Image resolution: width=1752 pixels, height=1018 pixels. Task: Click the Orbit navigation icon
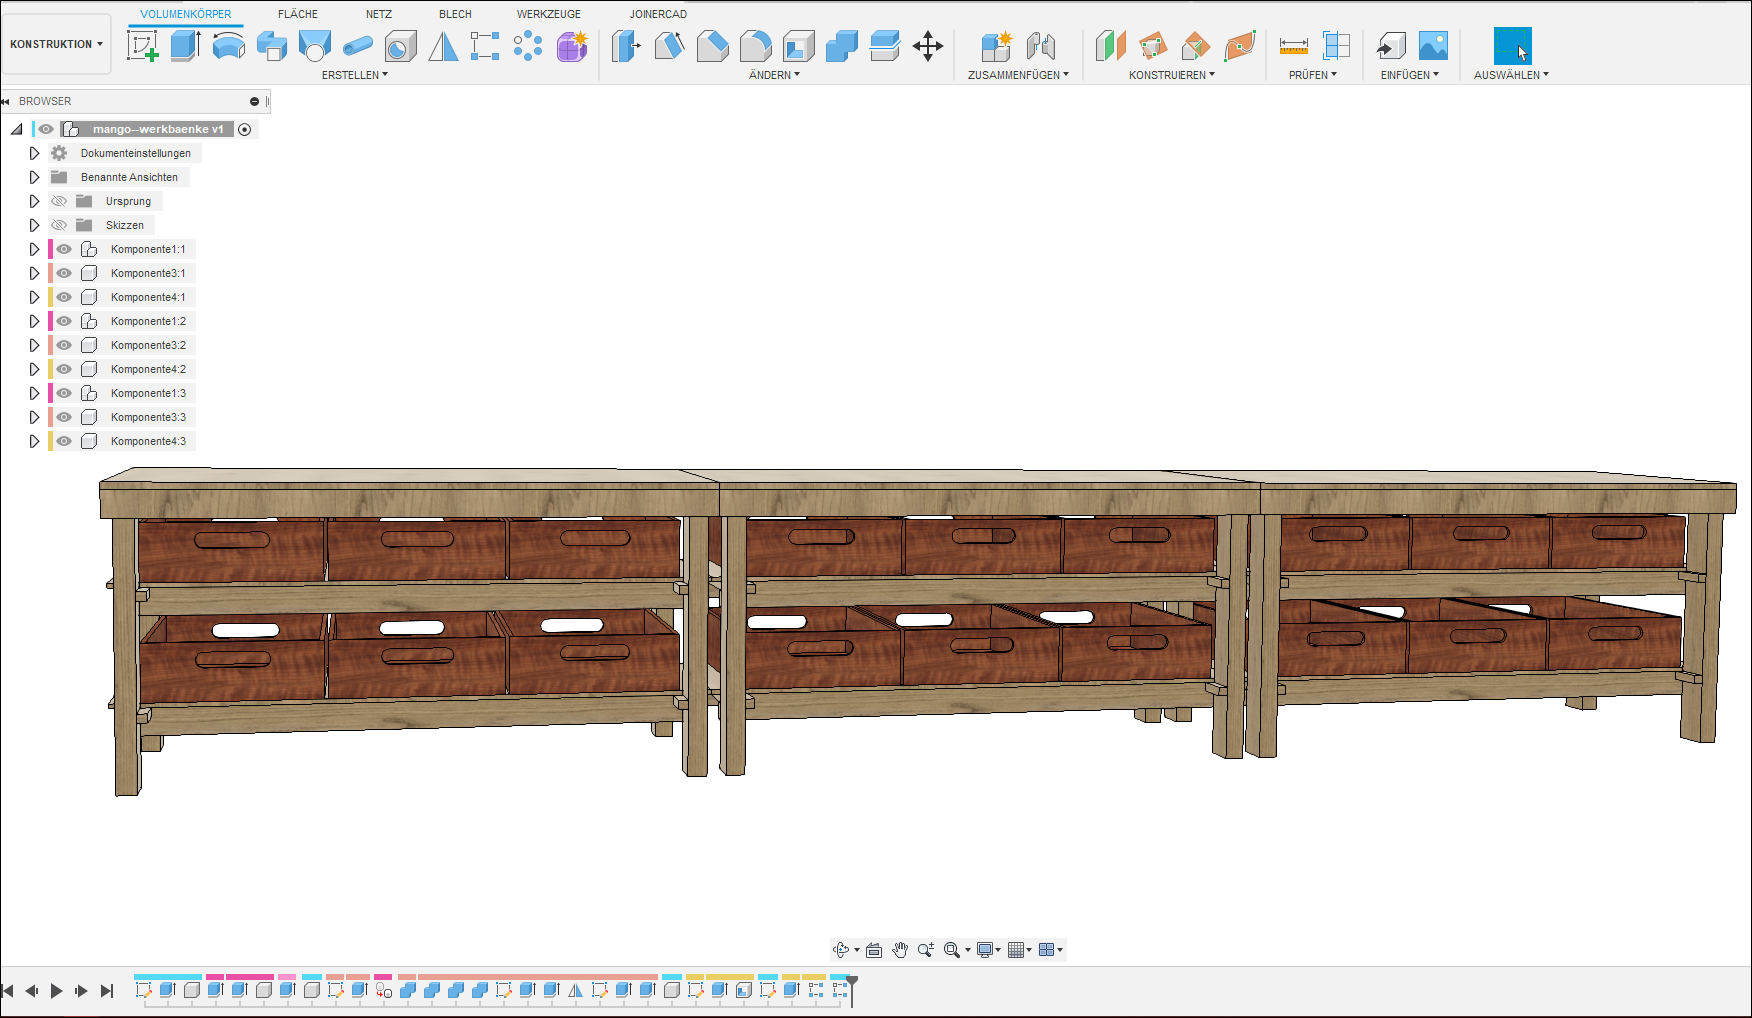click(841, 950)
